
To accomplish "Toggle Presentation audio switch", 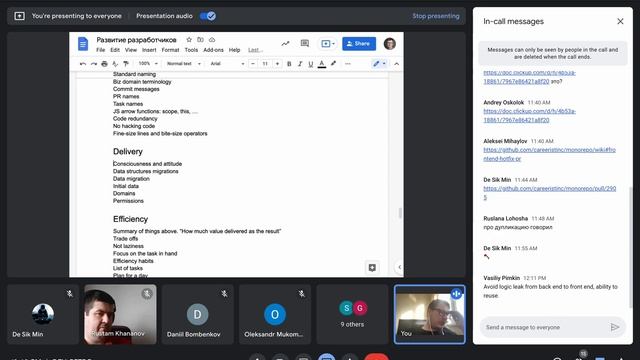I will coord(208,16).
